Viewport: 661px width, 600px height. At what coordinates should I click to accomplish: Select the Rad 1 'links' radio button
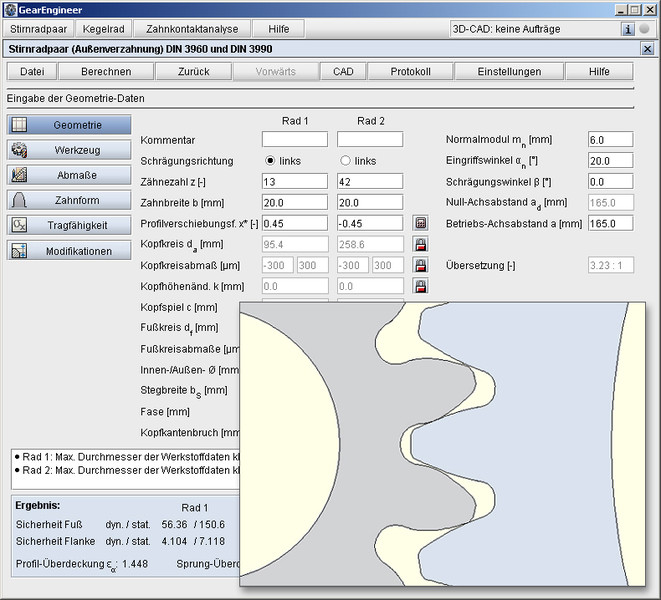(x=271, y=161)
